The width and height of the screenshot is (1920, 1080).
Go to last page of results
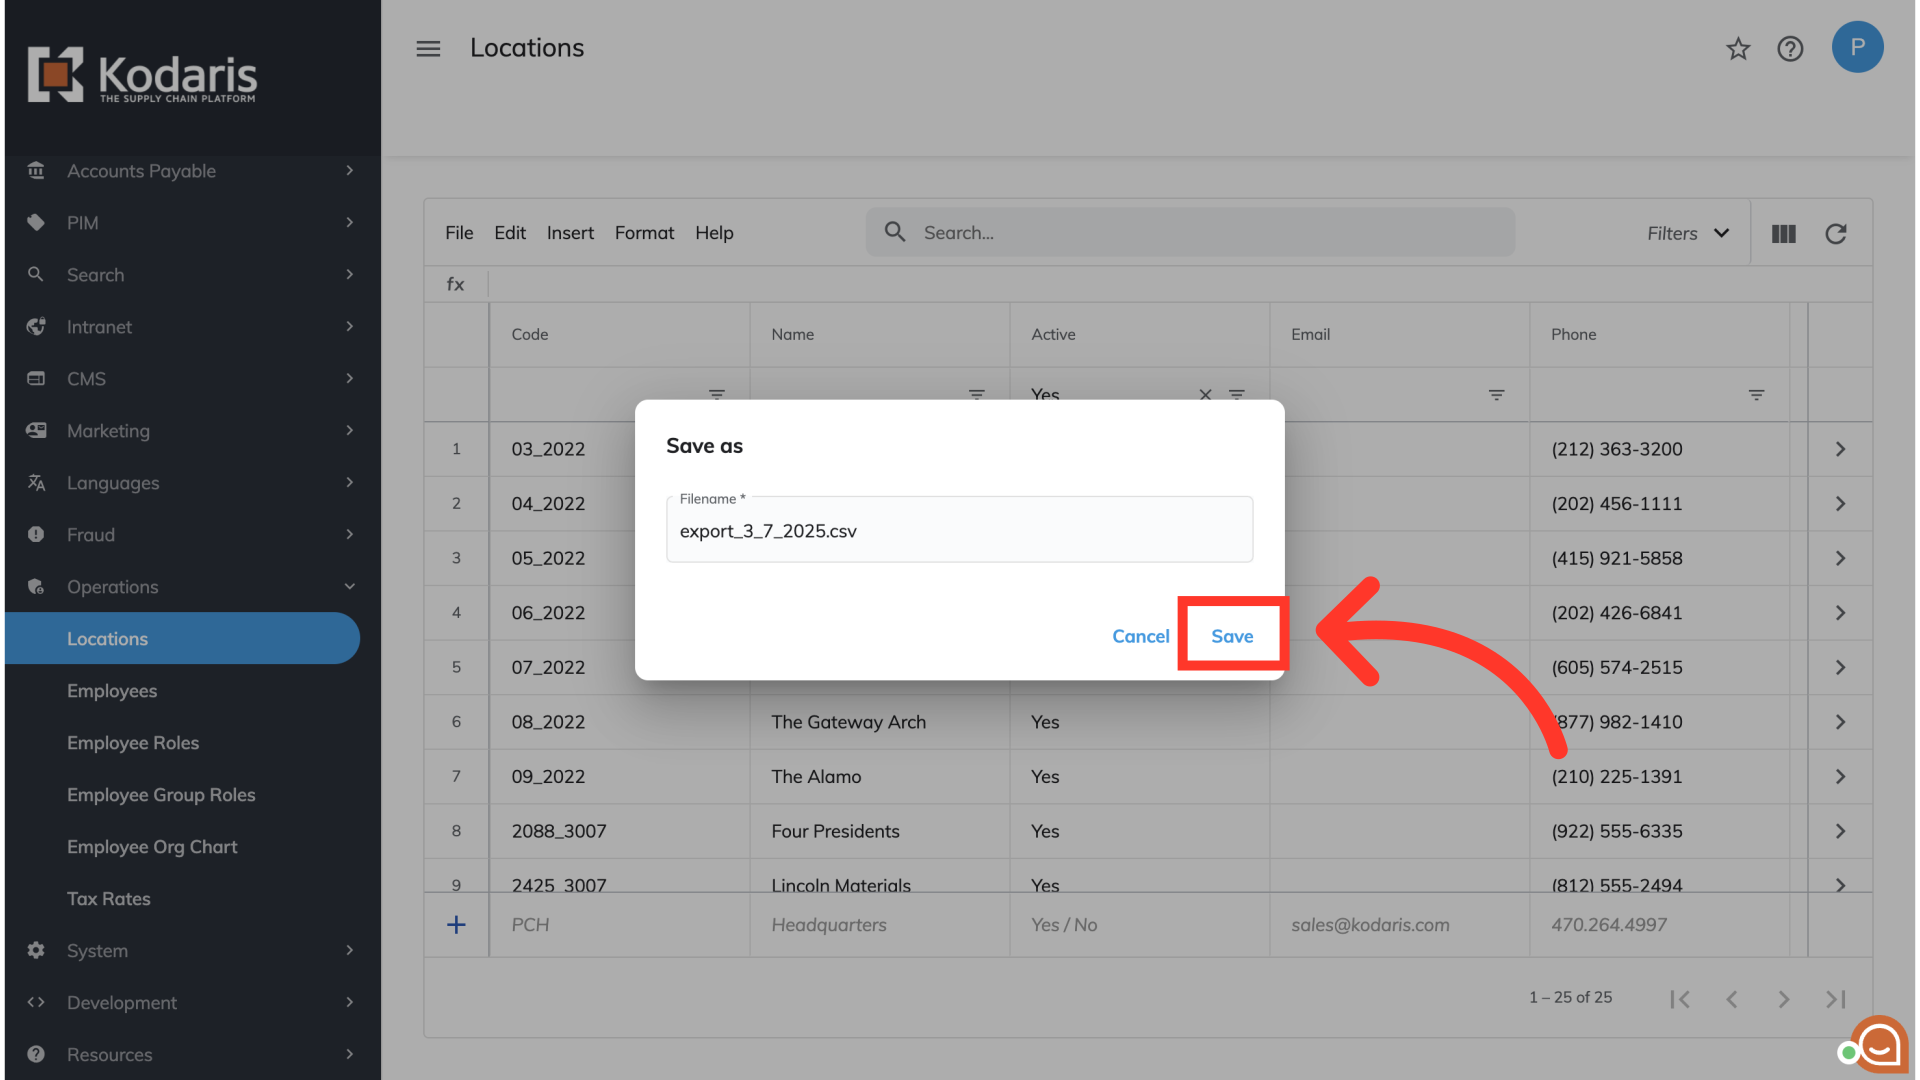click(1835, 998)
